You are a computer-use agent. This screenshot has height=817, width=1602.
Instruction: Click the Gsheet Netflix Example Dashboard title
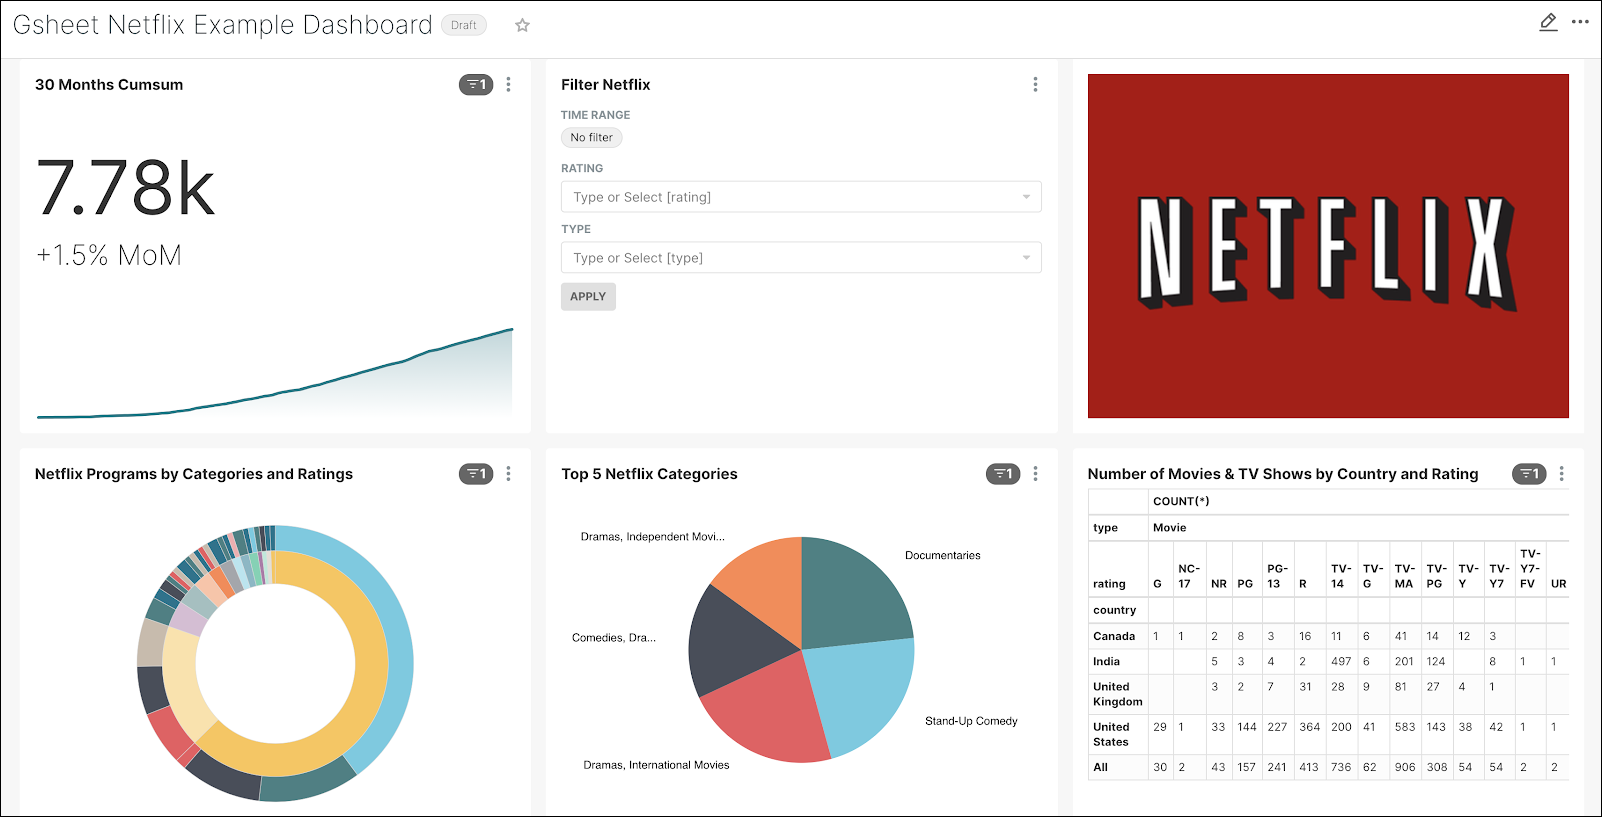point(223,25)
